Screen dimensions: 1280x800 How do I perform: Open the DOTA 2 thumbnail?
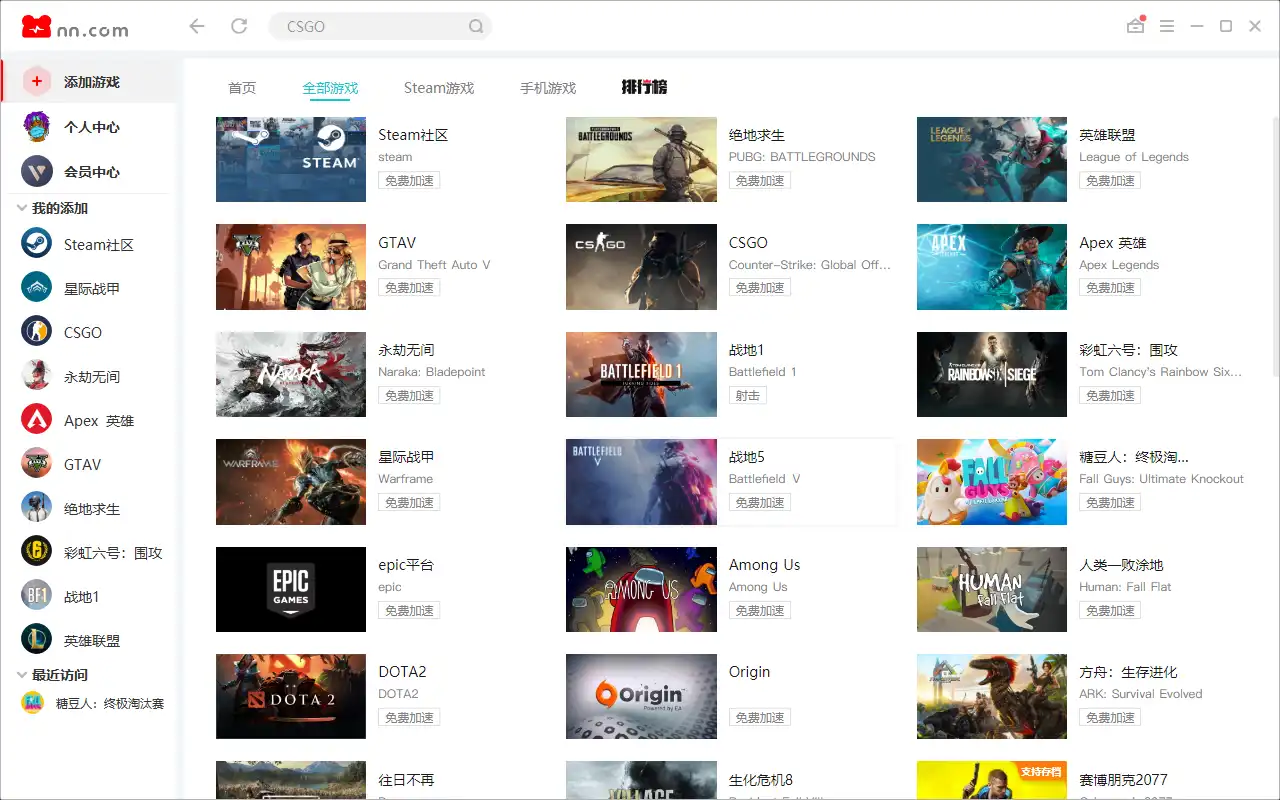[291, 696]
